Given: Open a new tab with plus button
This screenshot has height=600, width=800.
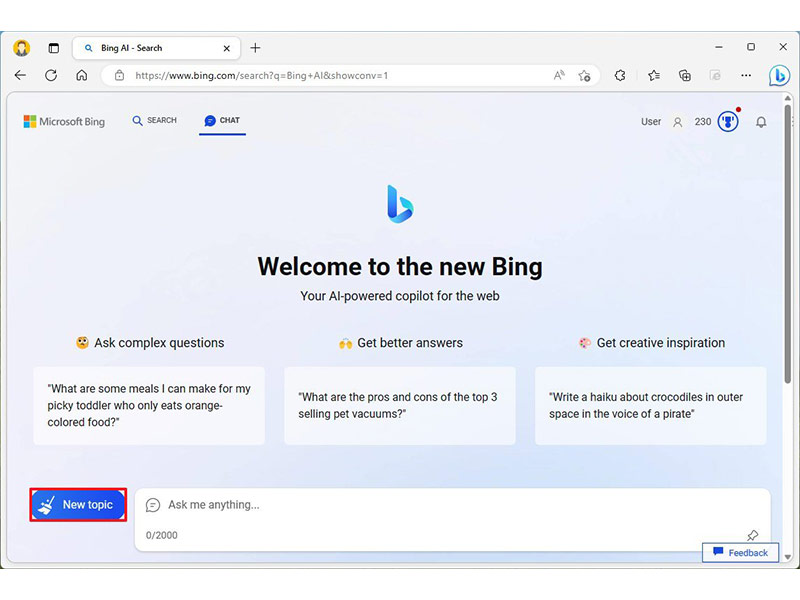Looking at the screenshot, I should pos(256,48).
